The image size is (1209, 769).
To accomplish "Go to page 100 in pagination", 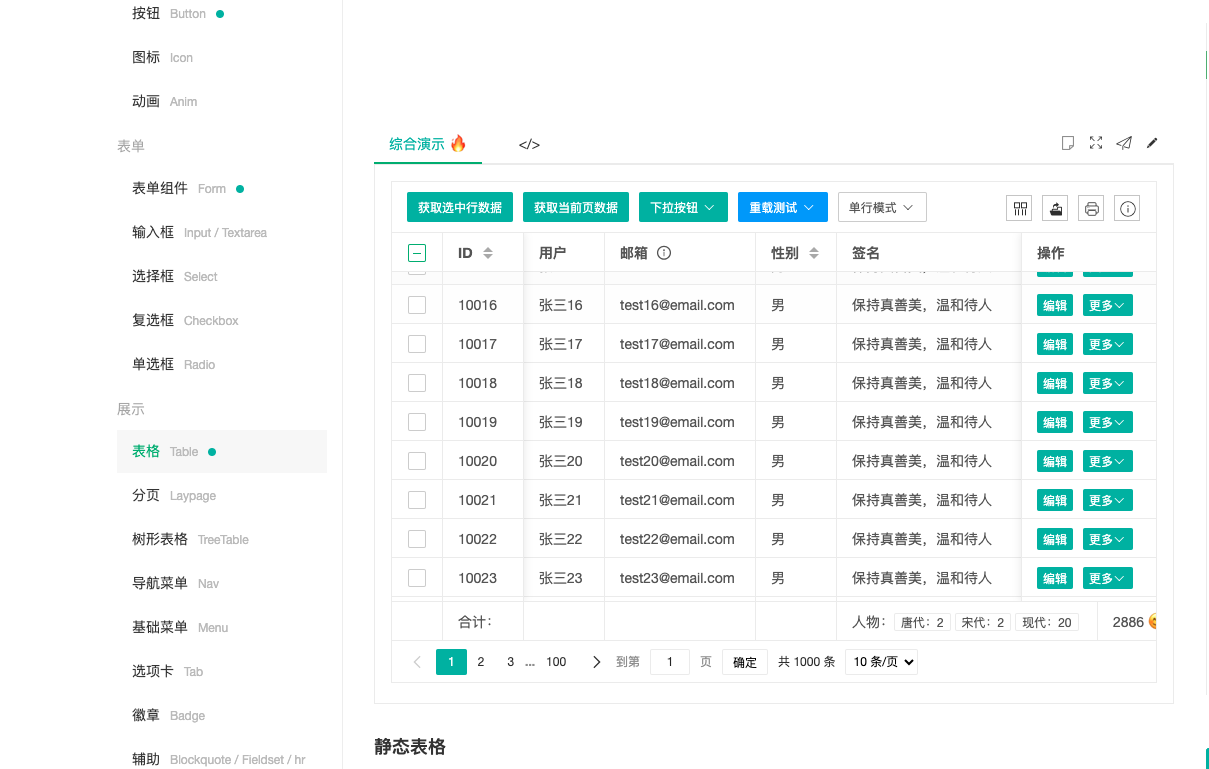I will pyautogui.click(x=556, y=662).
